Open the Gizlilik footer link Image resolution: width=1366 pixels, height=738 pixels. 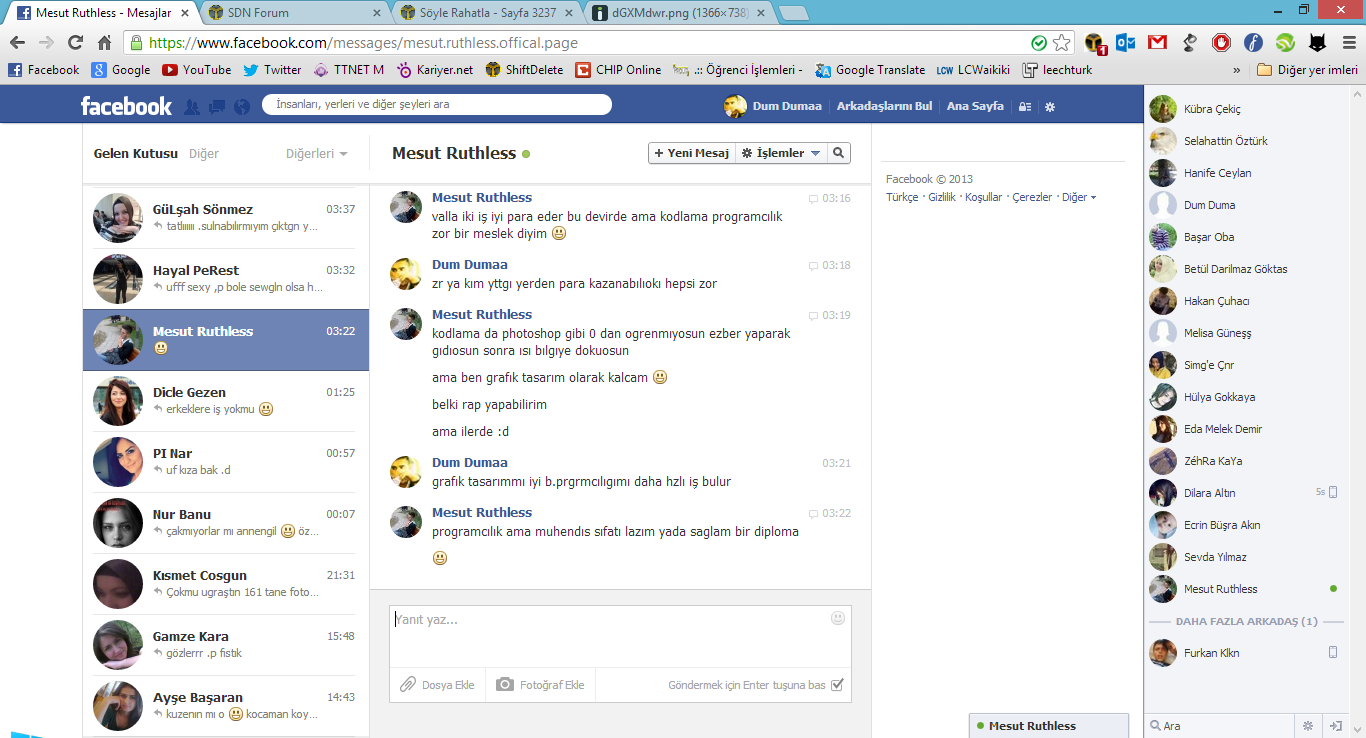click(942, 197)
